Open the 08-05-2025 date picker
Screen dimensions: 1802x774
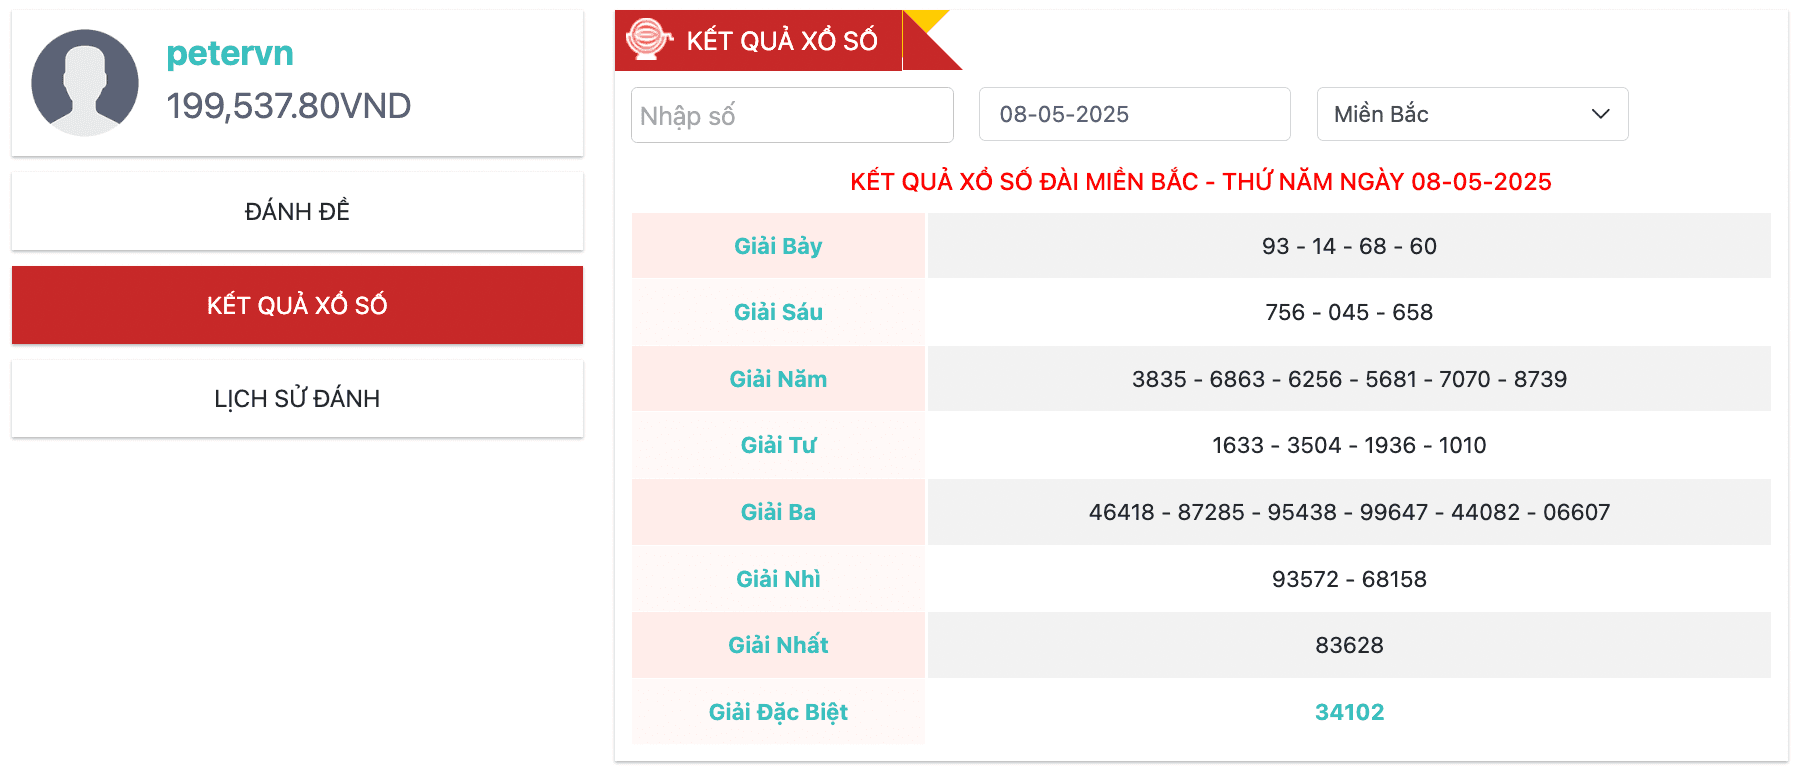[1133, 114]
